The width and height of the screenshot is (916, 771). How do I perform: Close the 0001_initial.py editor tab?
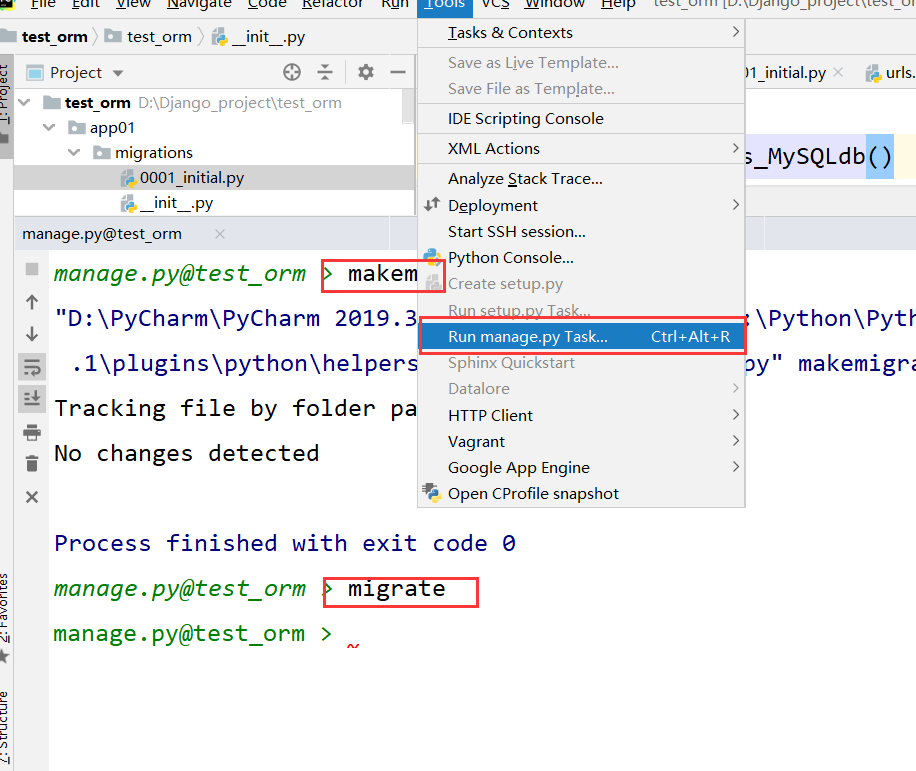(x=838, y=72)
